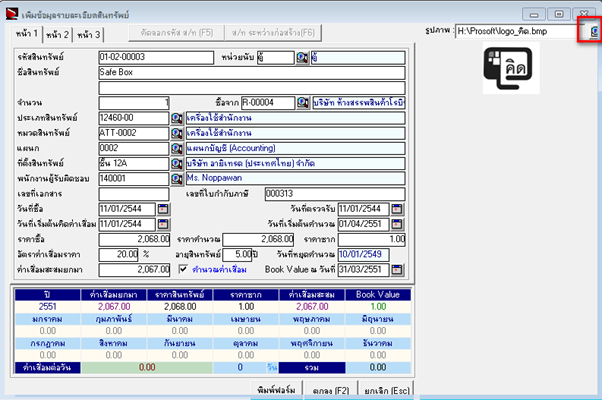Open the calendar for the purchase date field
The height and width of the screenshot is (400, 602).
[x=163, y=209]
